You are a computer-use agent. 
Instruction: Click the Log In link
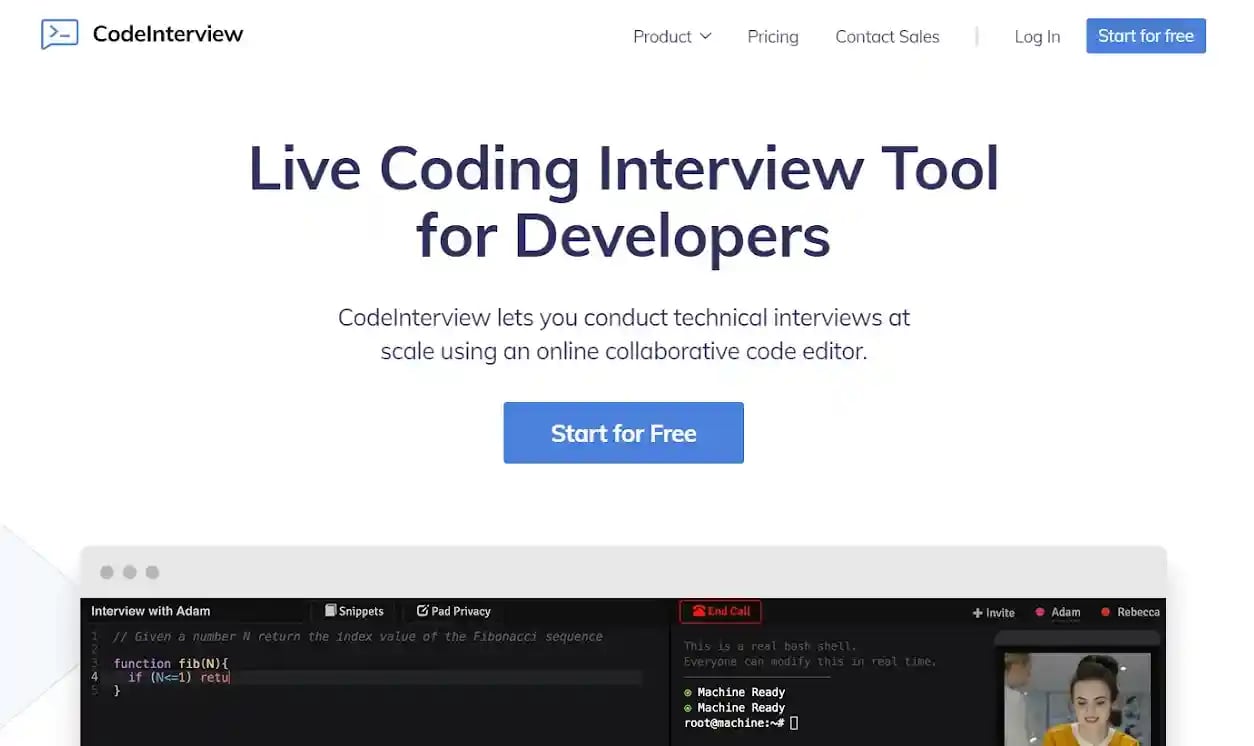[x=1036, y=36]
